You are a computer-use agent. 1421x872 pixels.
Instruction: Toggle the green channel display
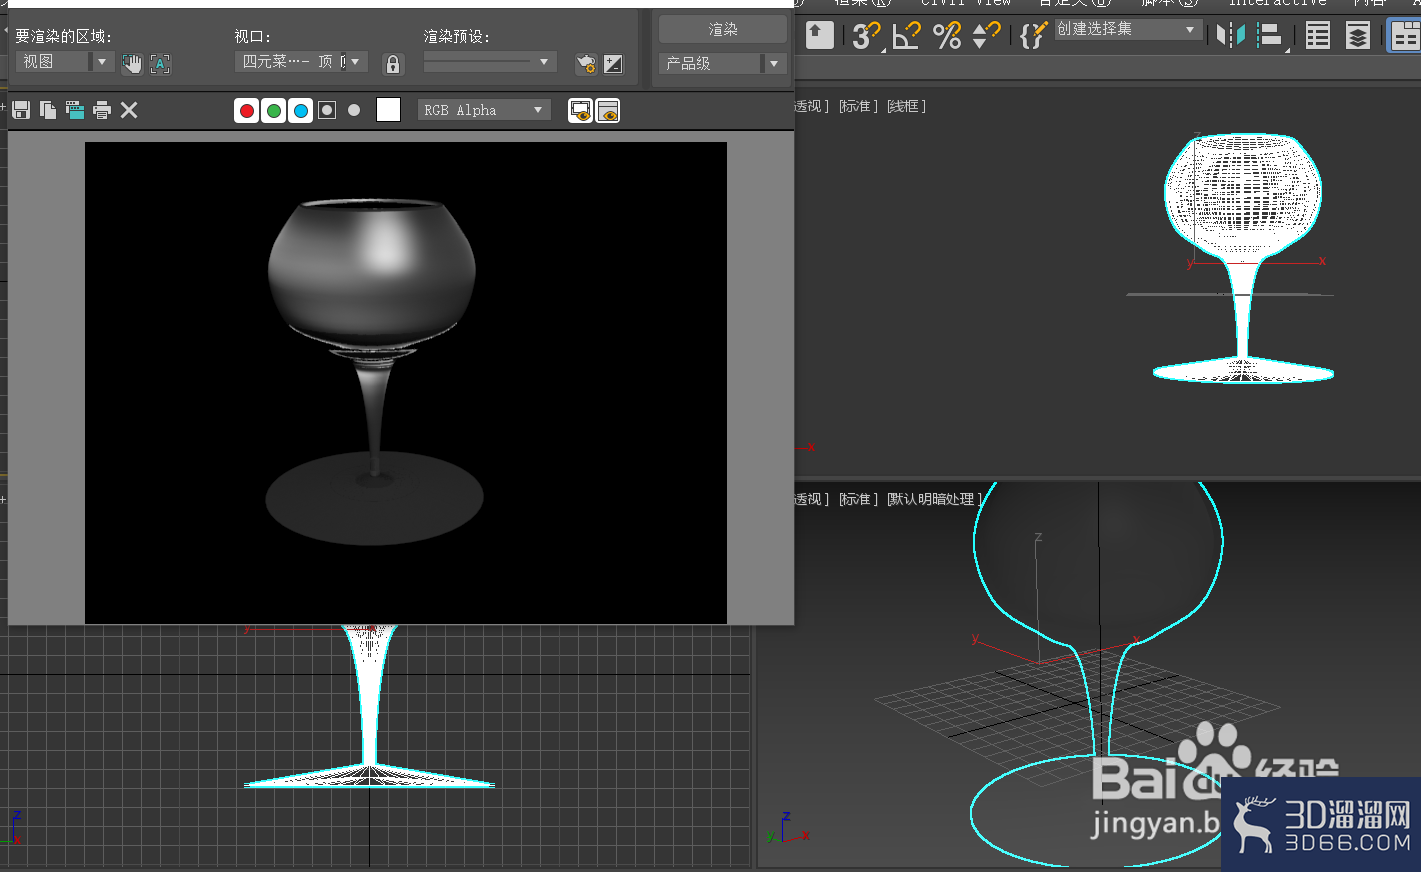274,110
